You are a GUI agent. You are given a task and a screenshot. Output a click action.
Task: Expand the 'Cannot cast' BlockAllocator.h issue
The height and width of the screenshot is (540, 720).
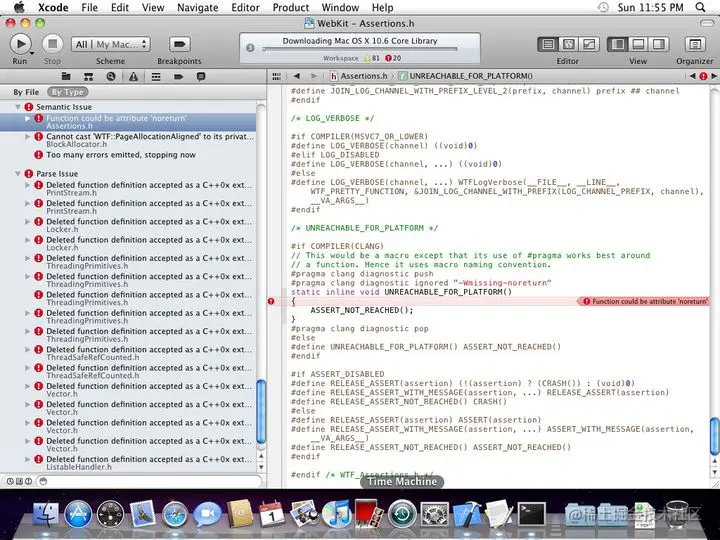pyautogui.click(x=28, y=137)
